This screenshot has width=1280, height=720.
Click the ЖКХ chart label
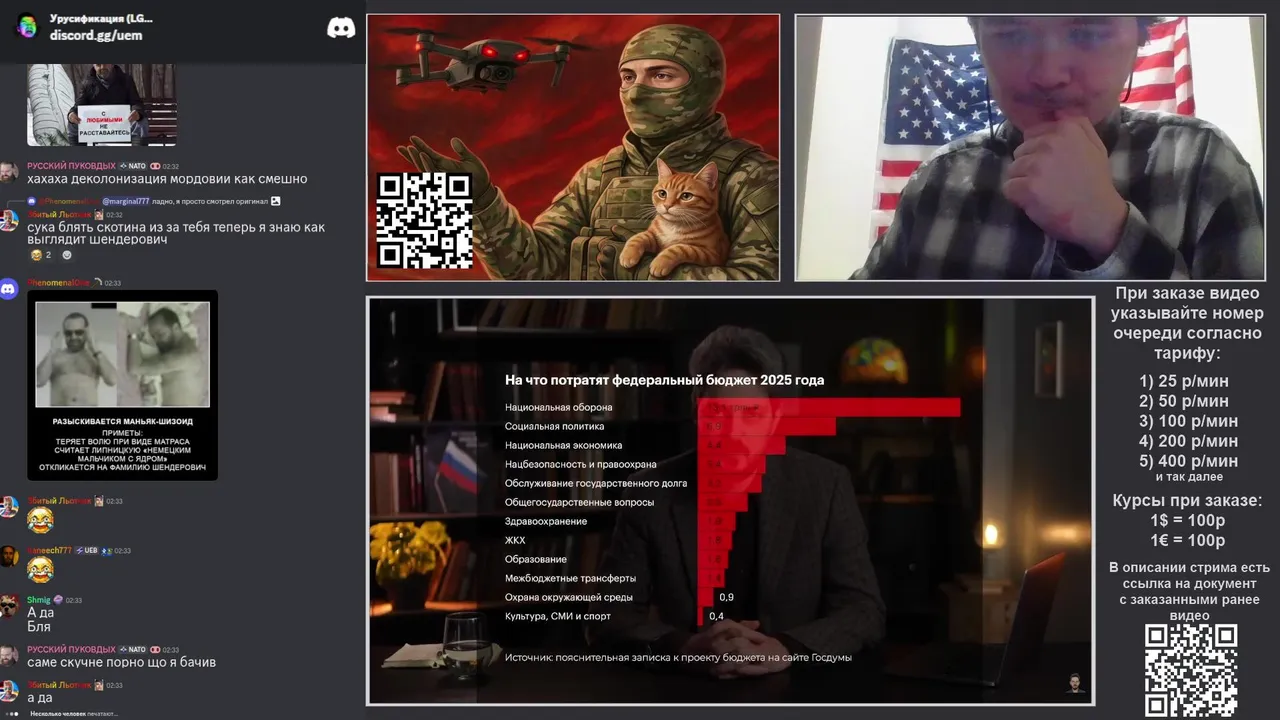coord(514,540)
